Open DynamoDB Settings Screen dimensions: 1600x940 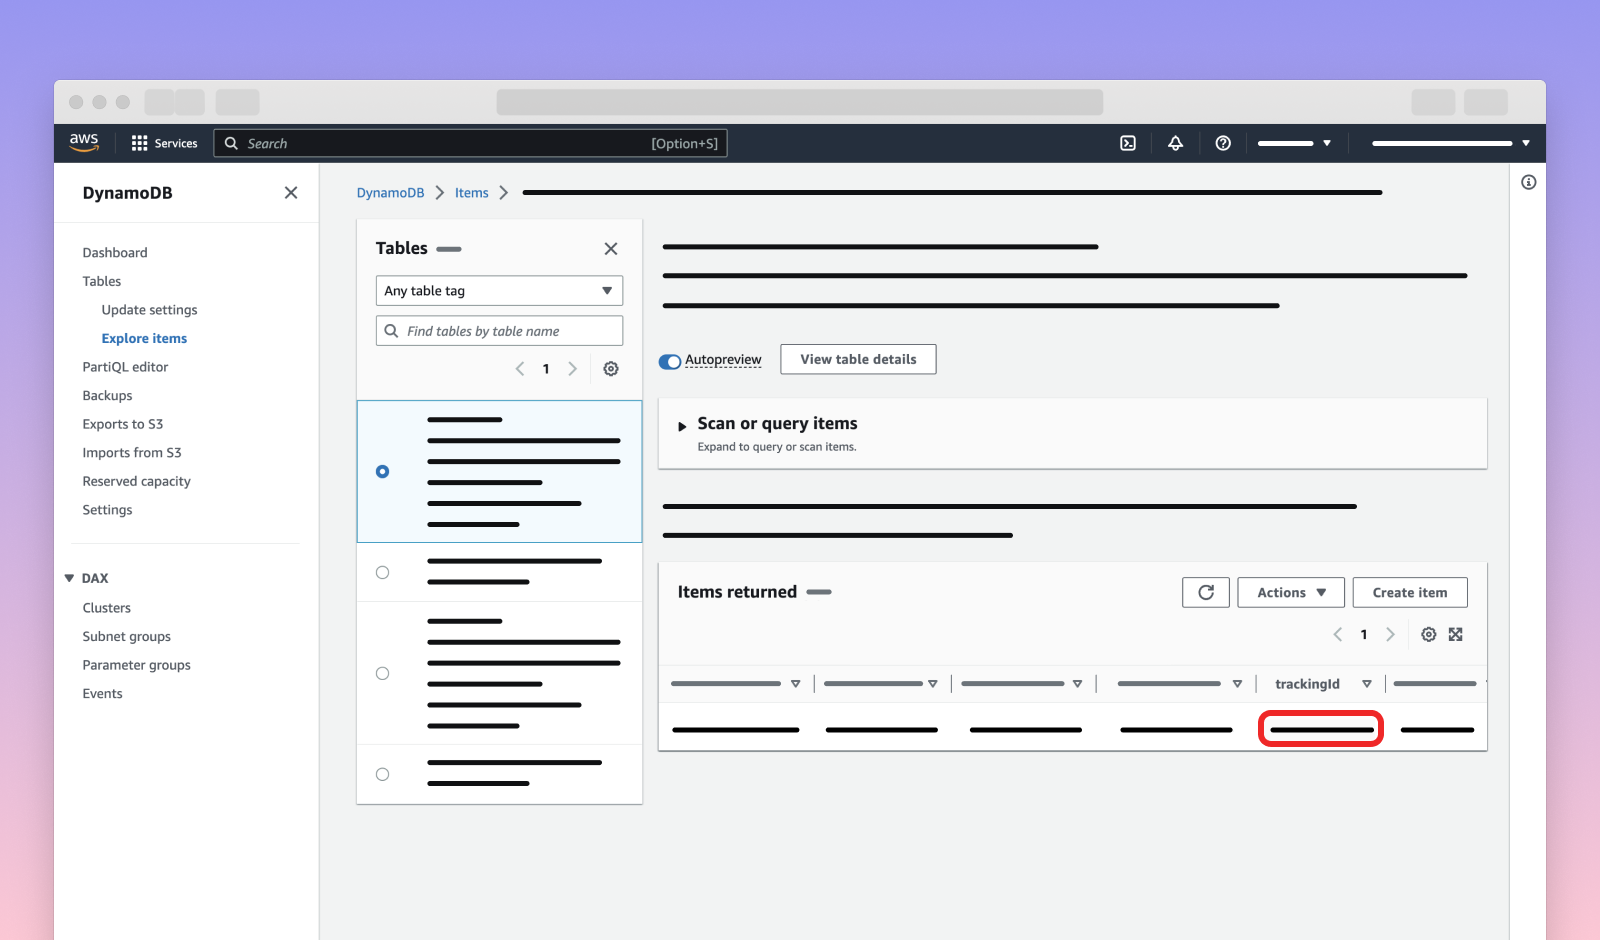107,510
